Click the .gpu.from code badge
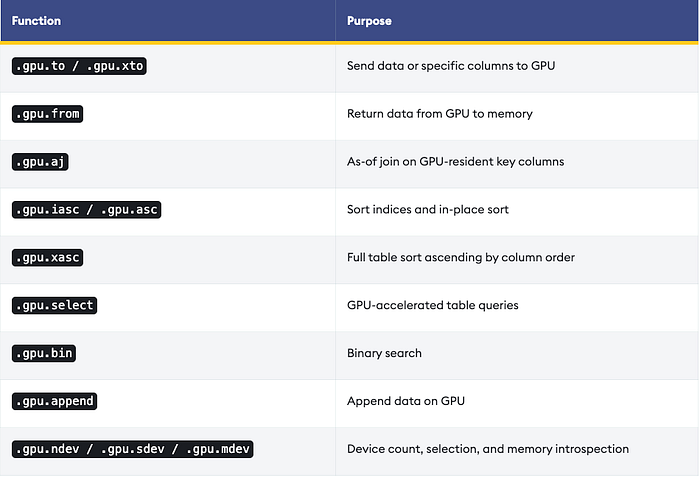 pyautogui.click(x=47, y=114)
